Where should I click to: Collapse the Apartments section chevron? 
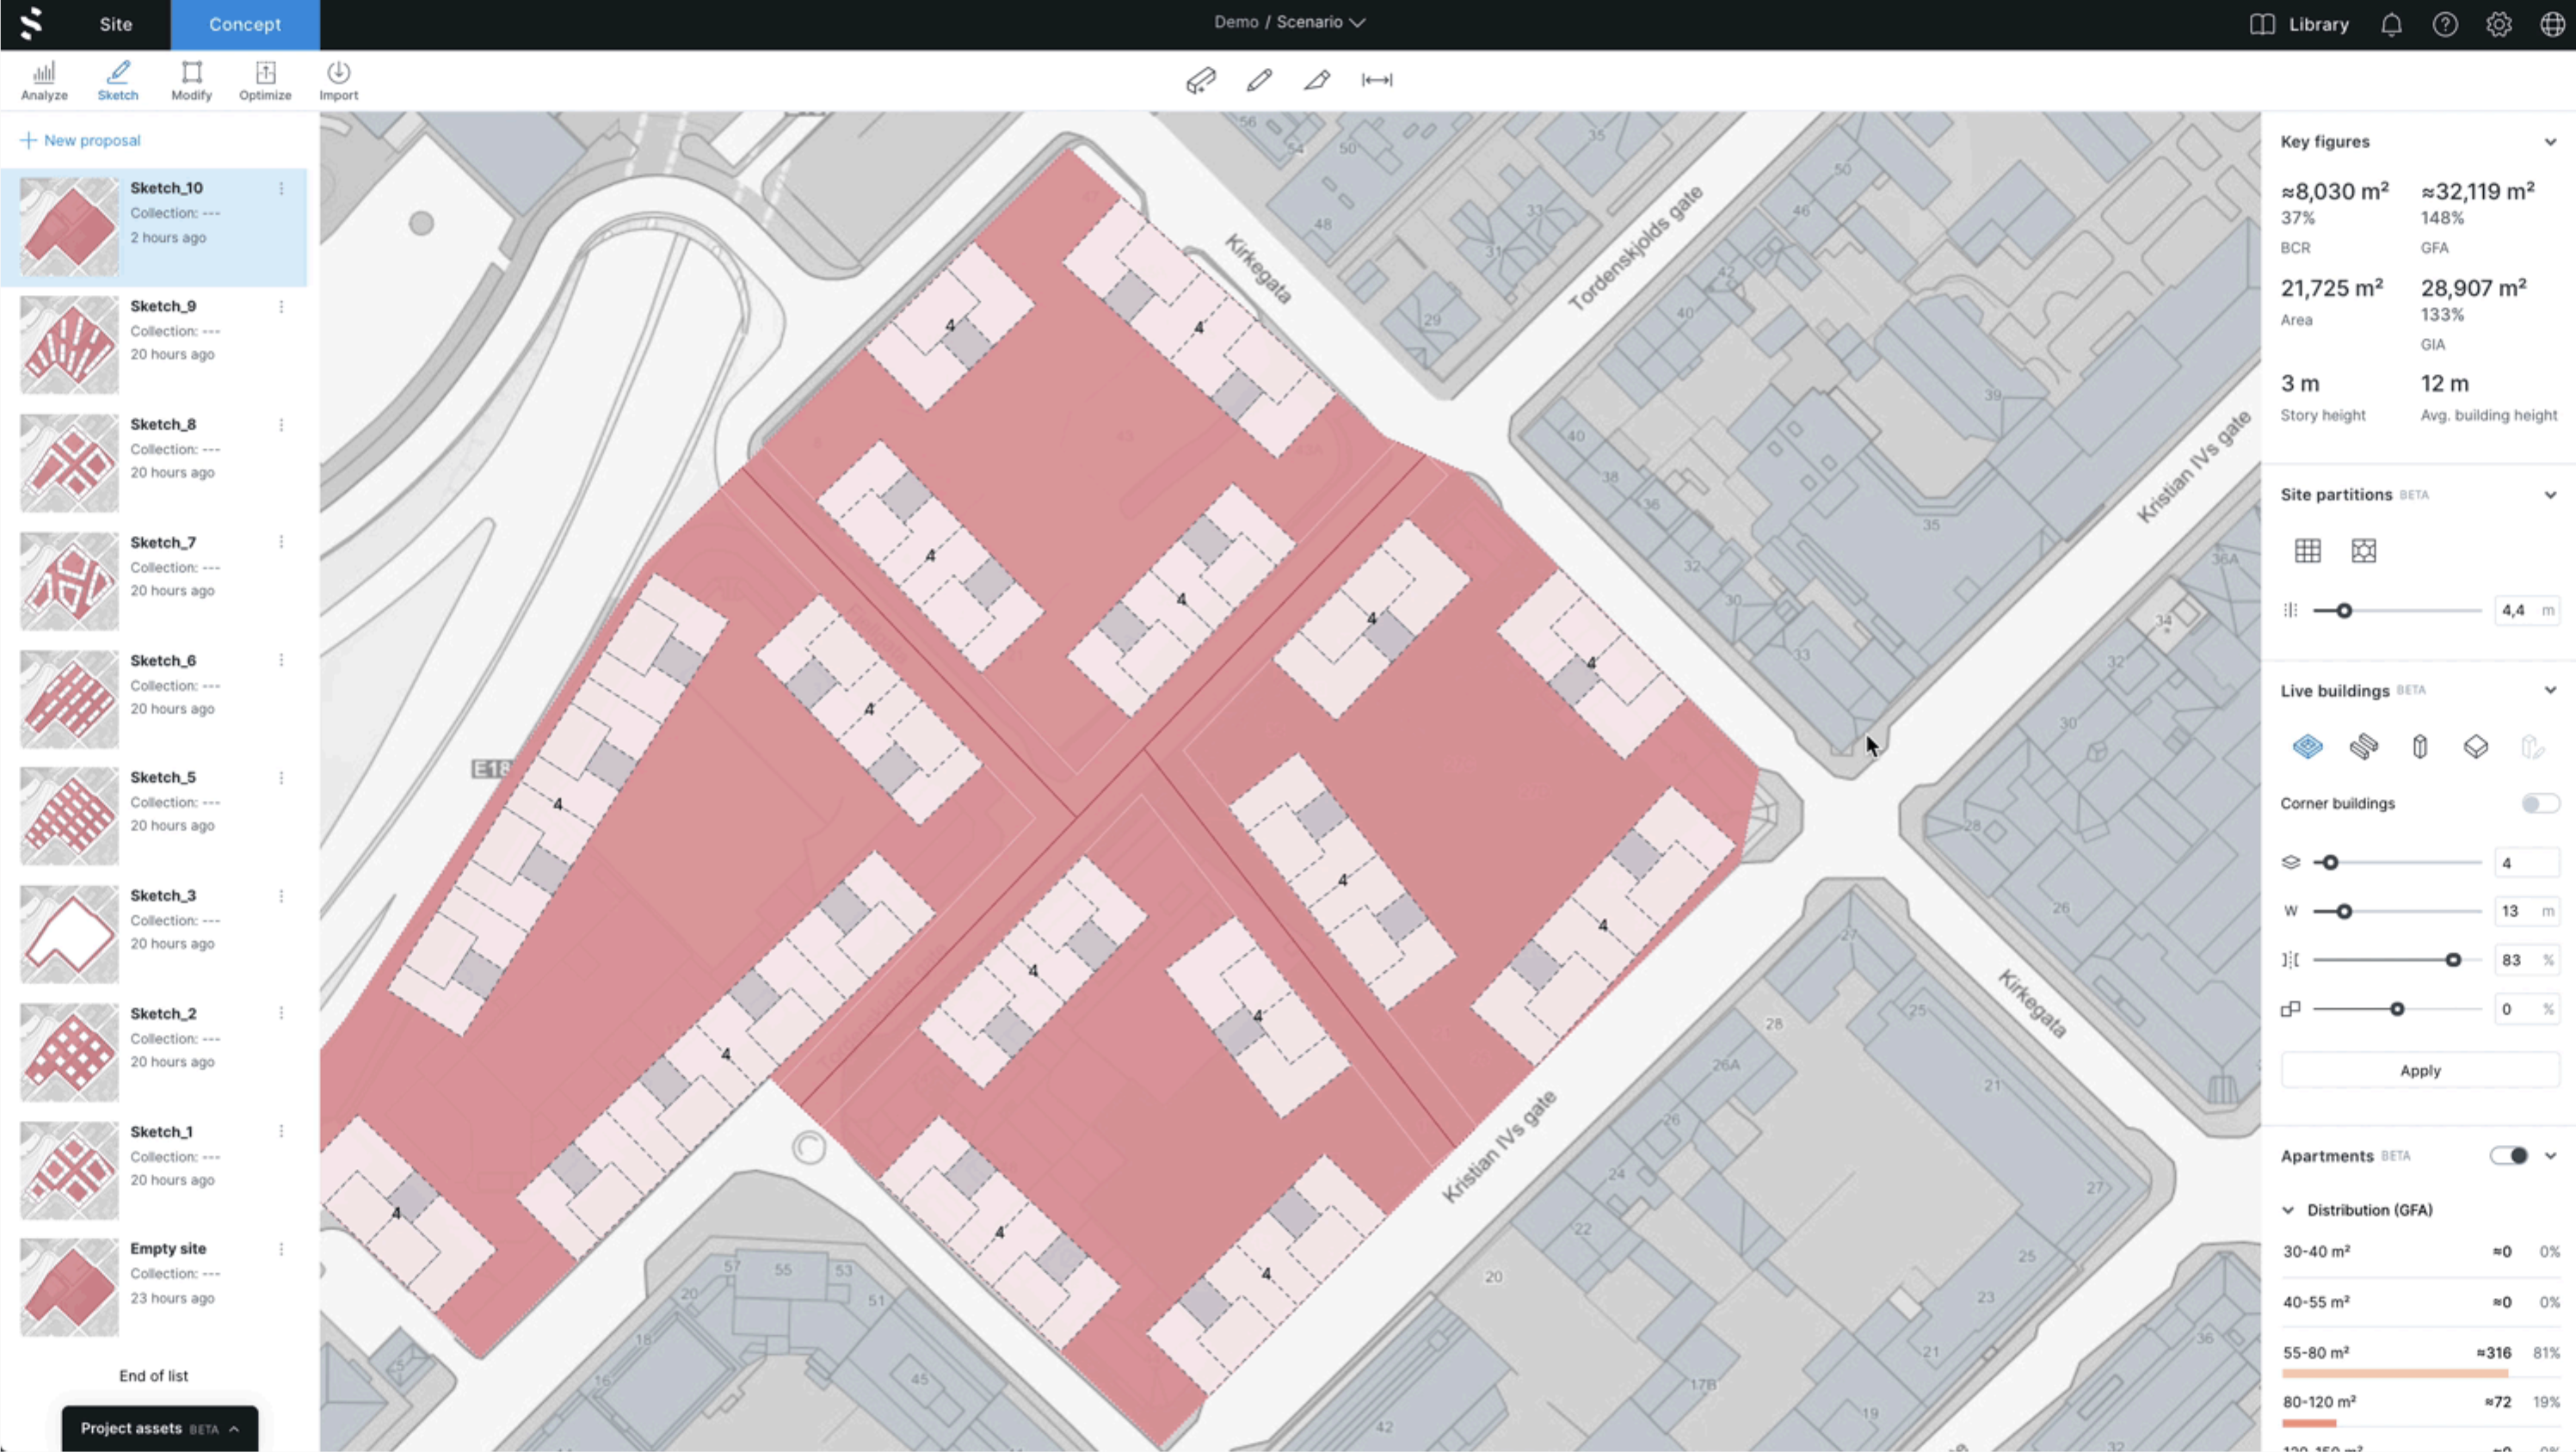[x=2551, y=1156]
